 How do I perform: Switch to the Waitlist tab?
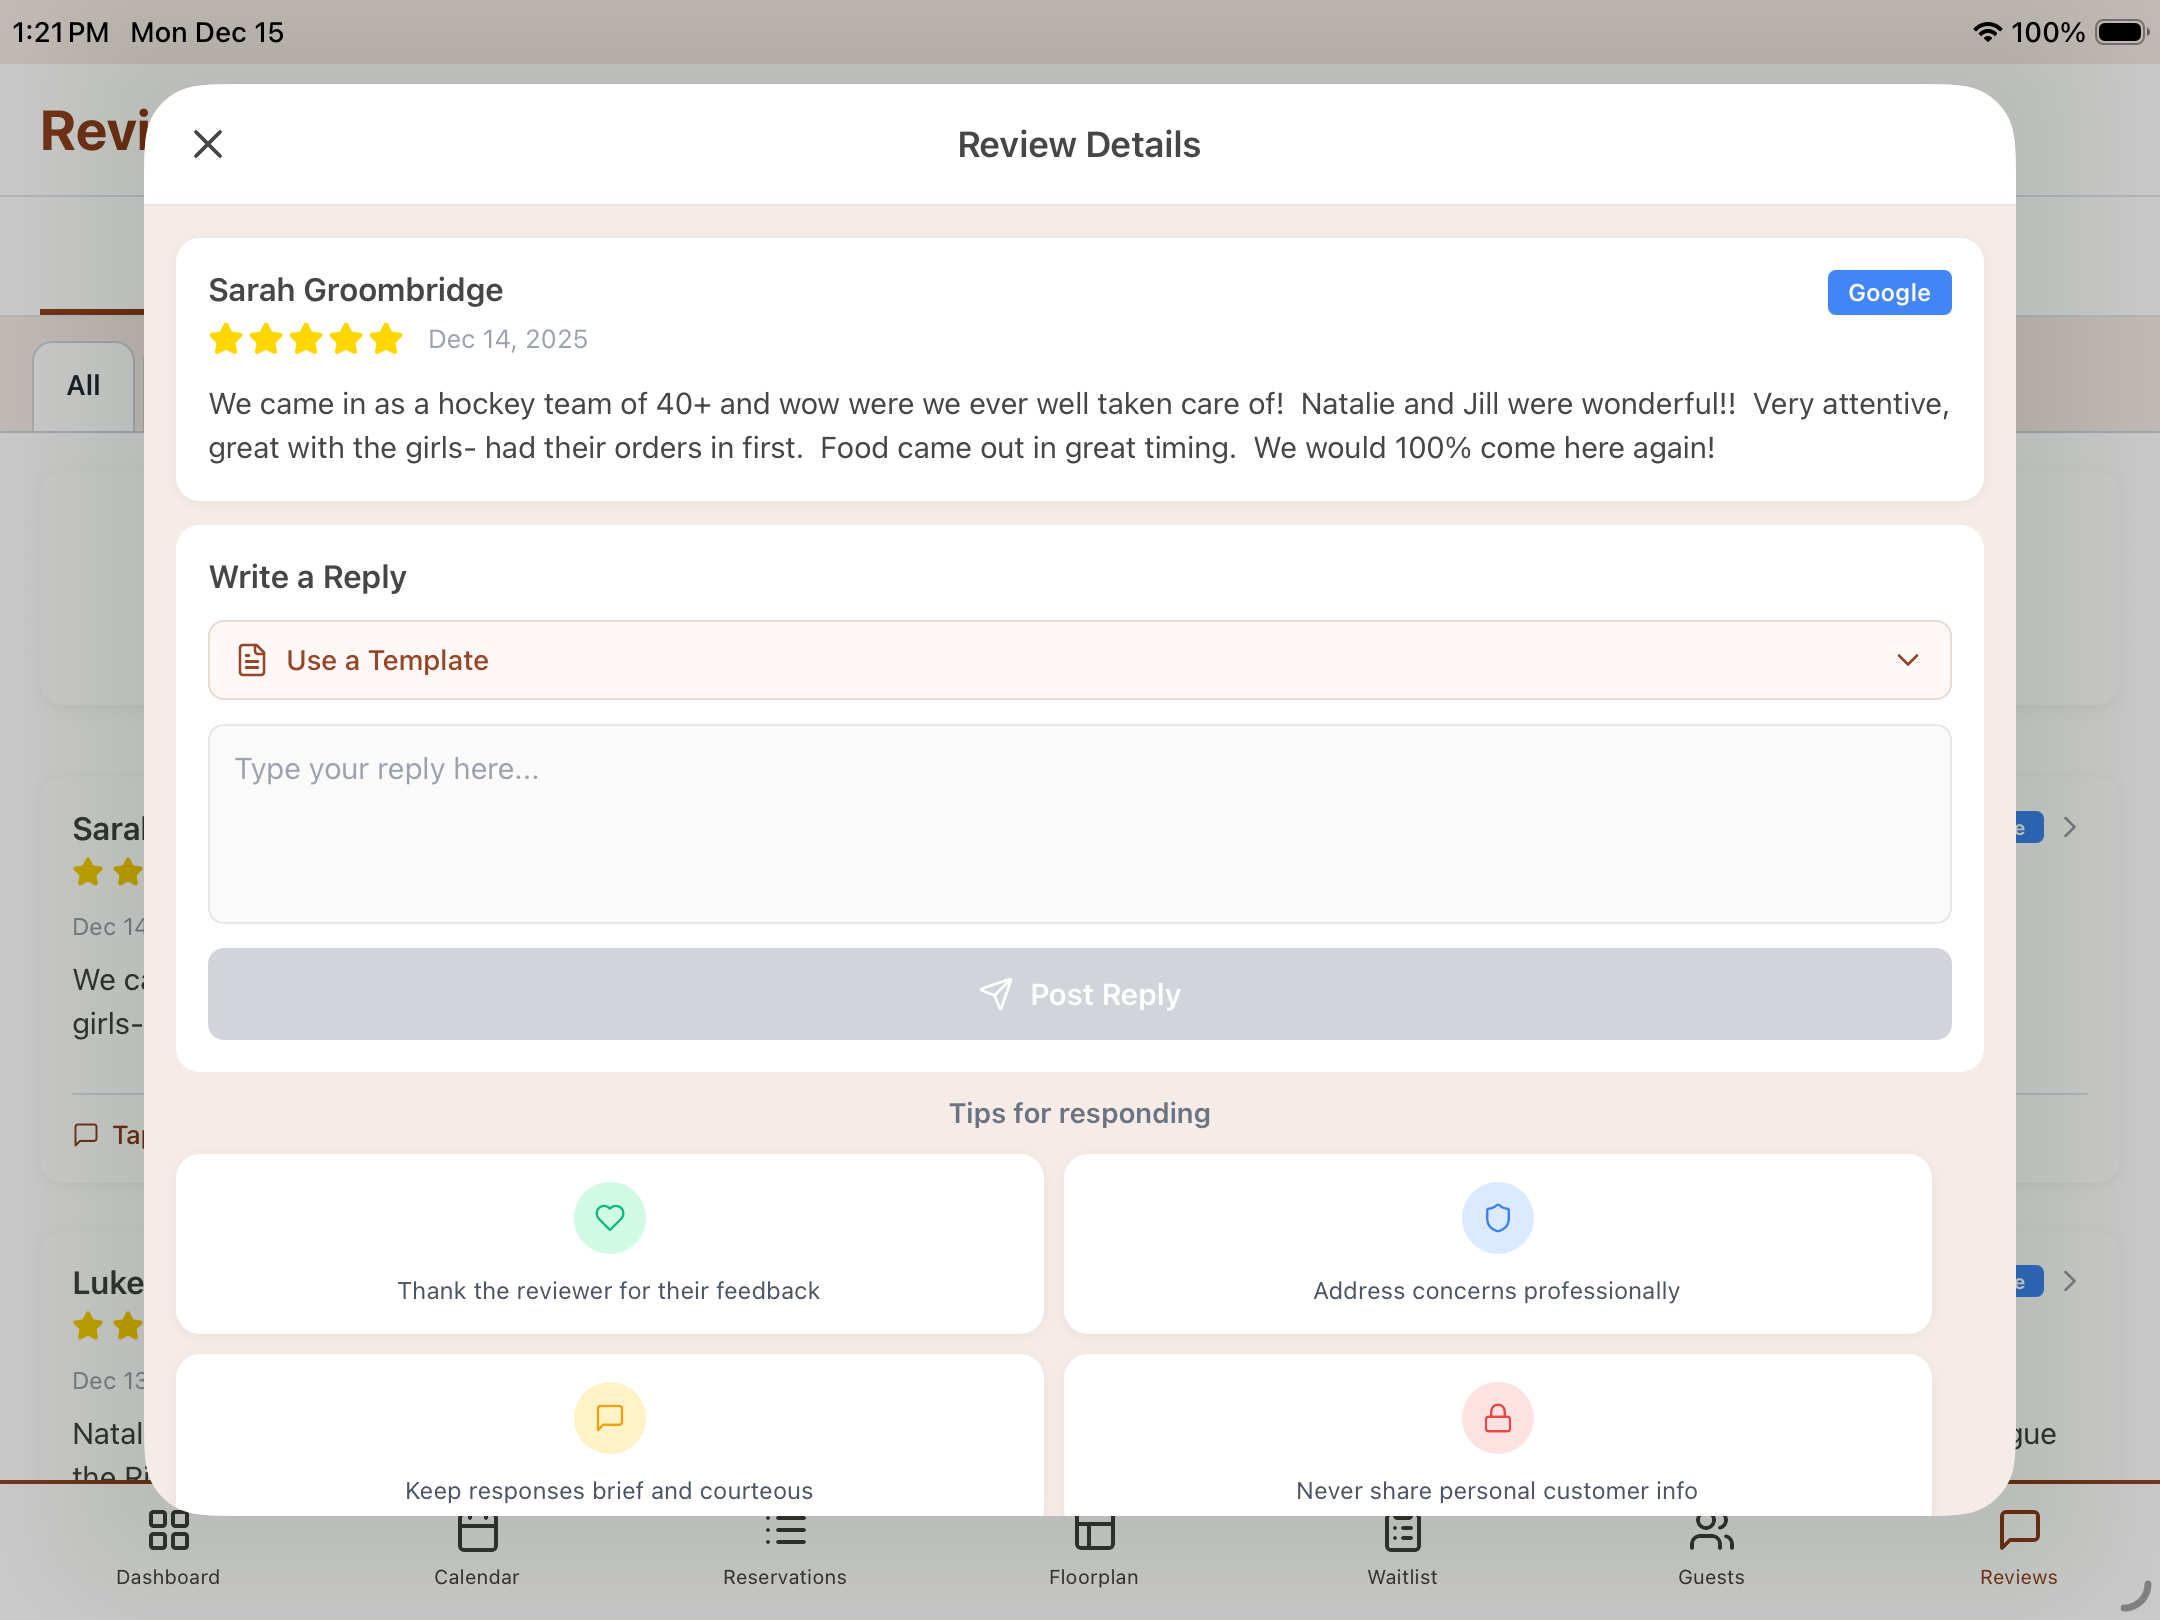click(x=1402, y=1548)
